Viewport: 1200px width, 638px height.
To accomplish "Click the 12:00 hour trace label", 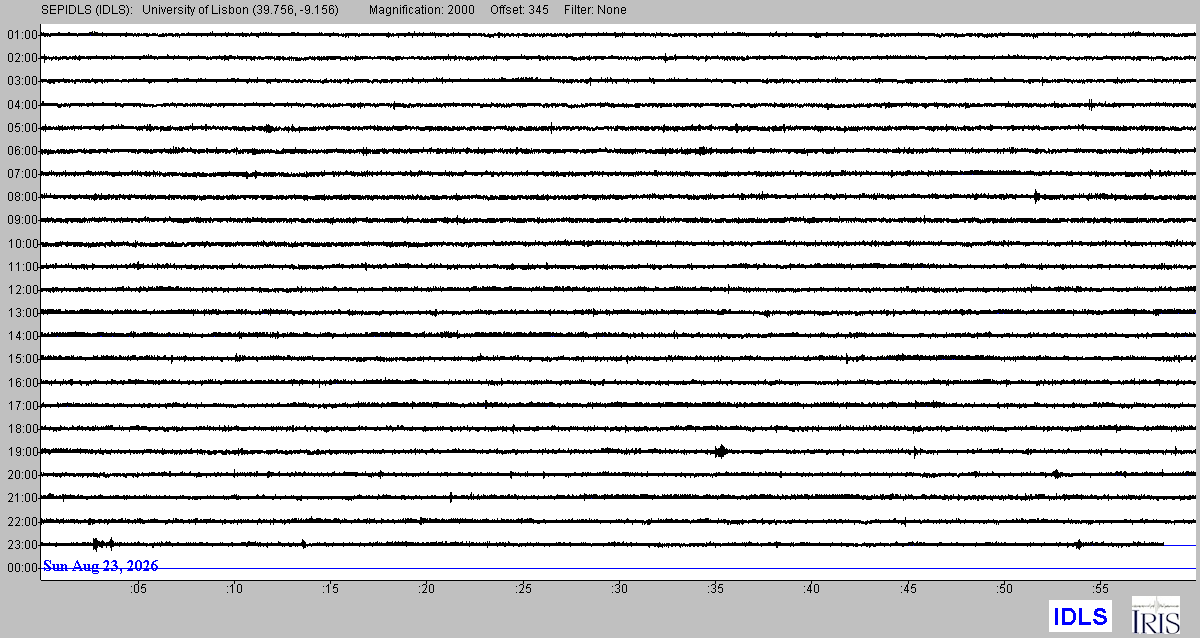I will (x=22, y=290).
